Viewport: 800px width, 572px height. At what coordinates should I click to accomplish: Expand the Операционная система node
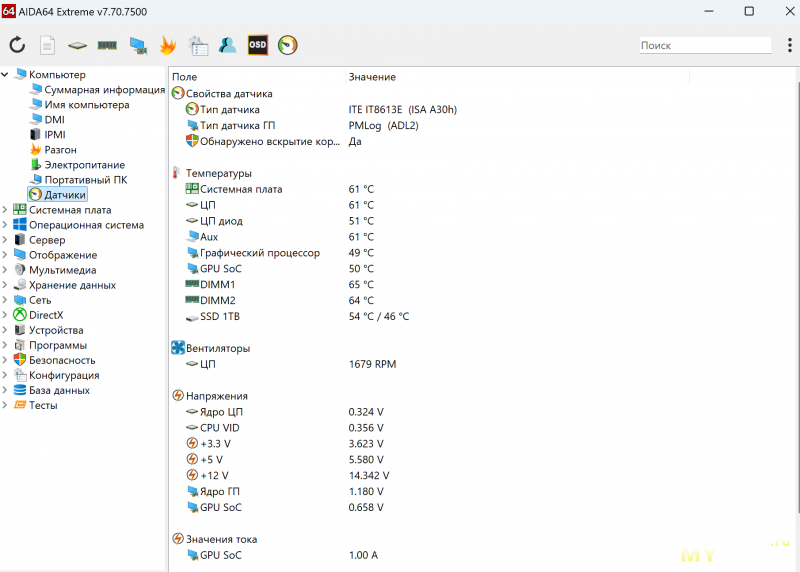pos(5,225)
